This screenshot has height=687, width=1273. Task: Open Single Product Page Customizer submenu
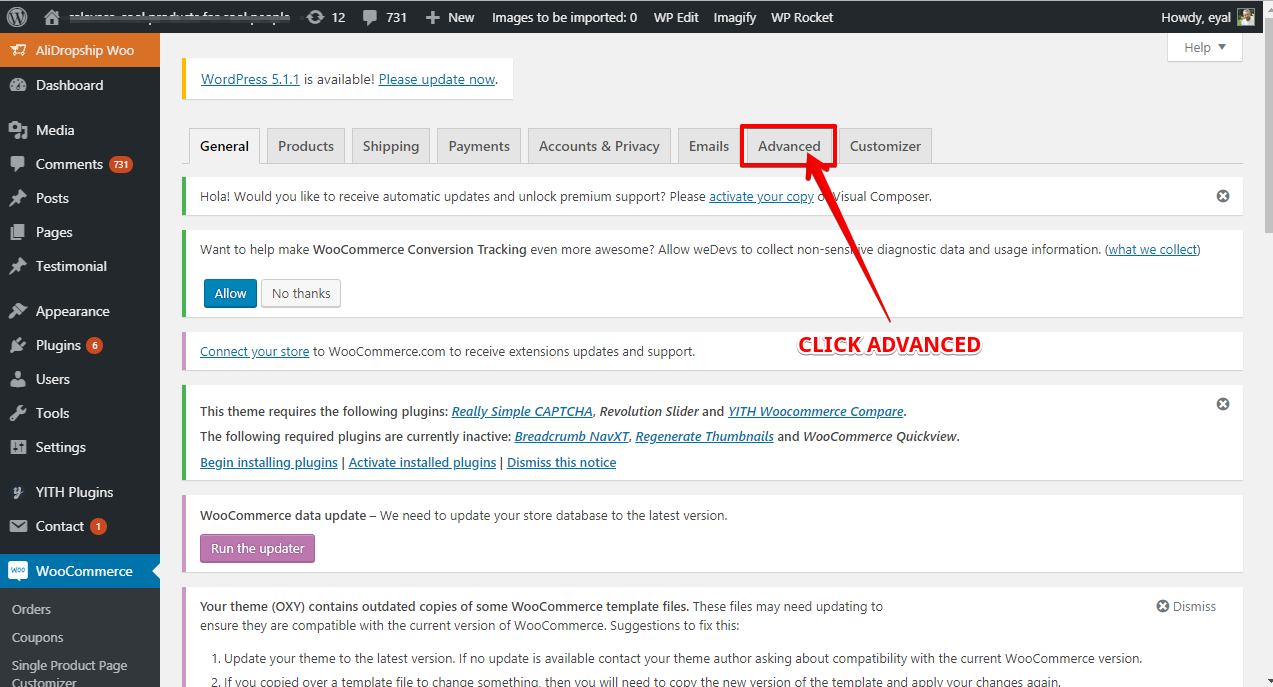click(x=69, y=673)
